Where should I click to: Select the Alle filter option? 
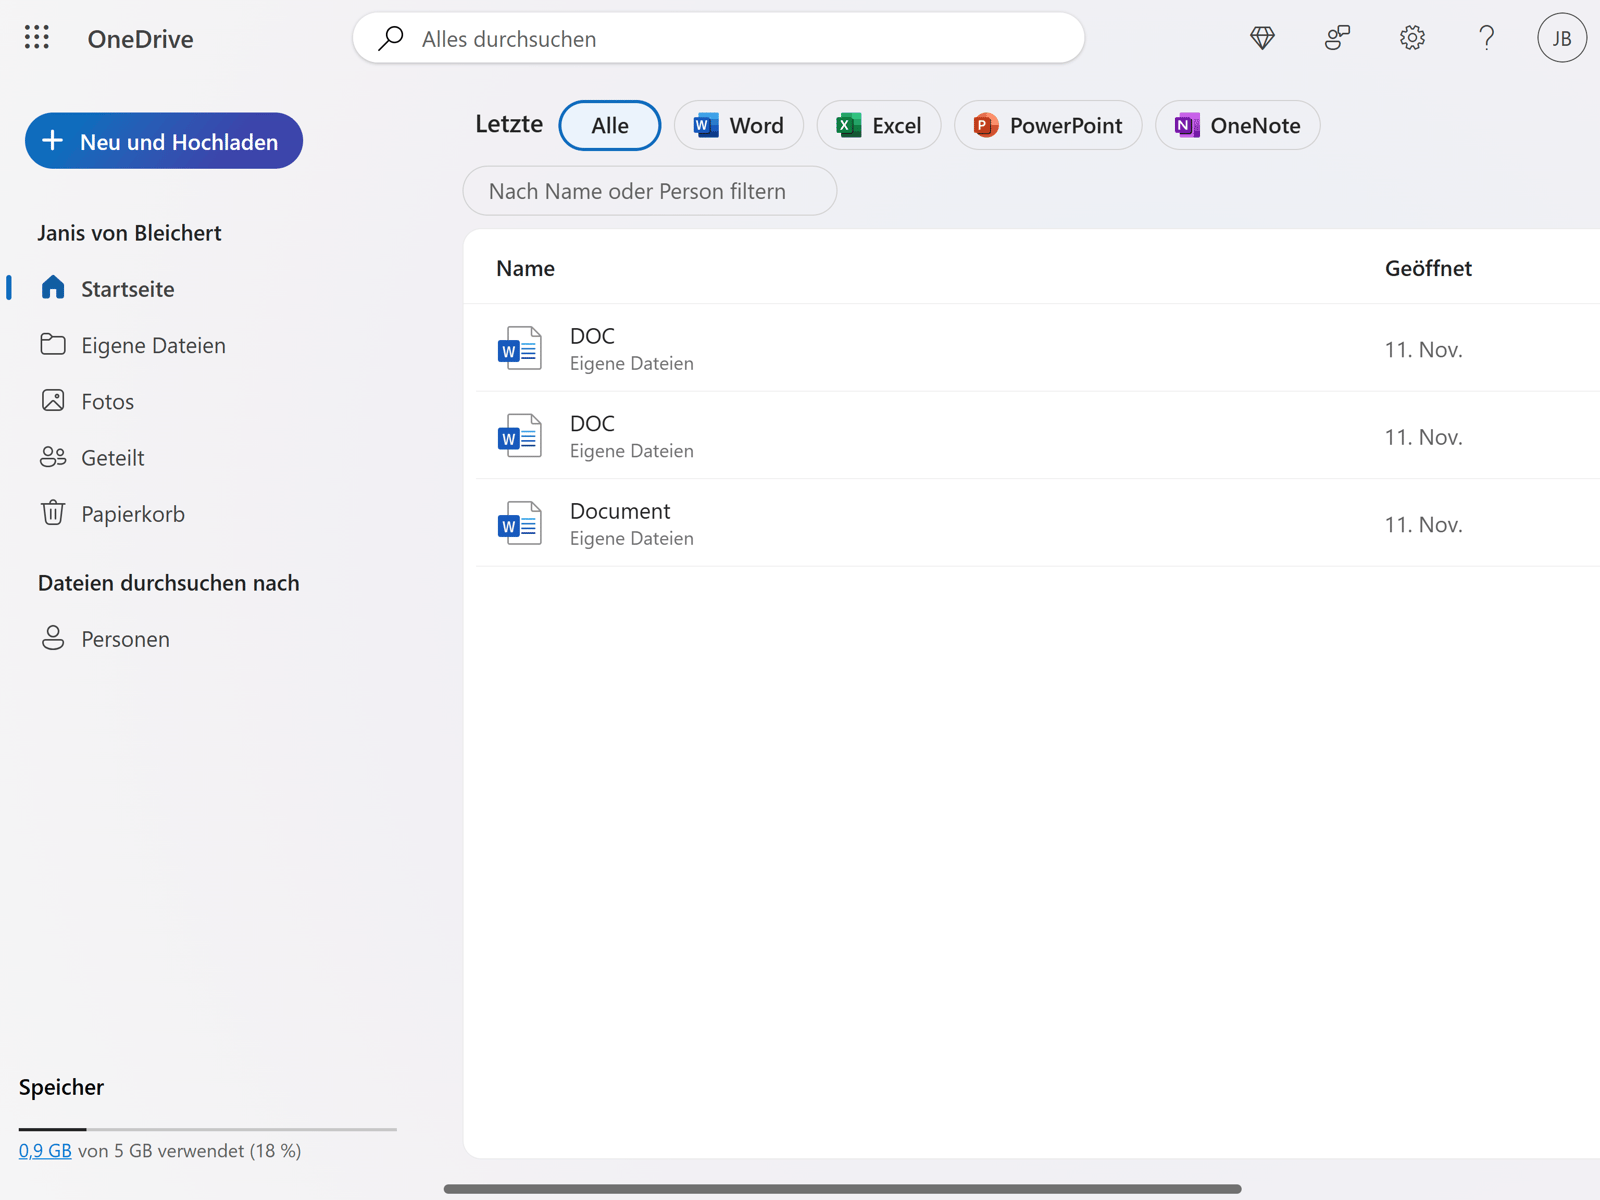[x=609, y=125]
